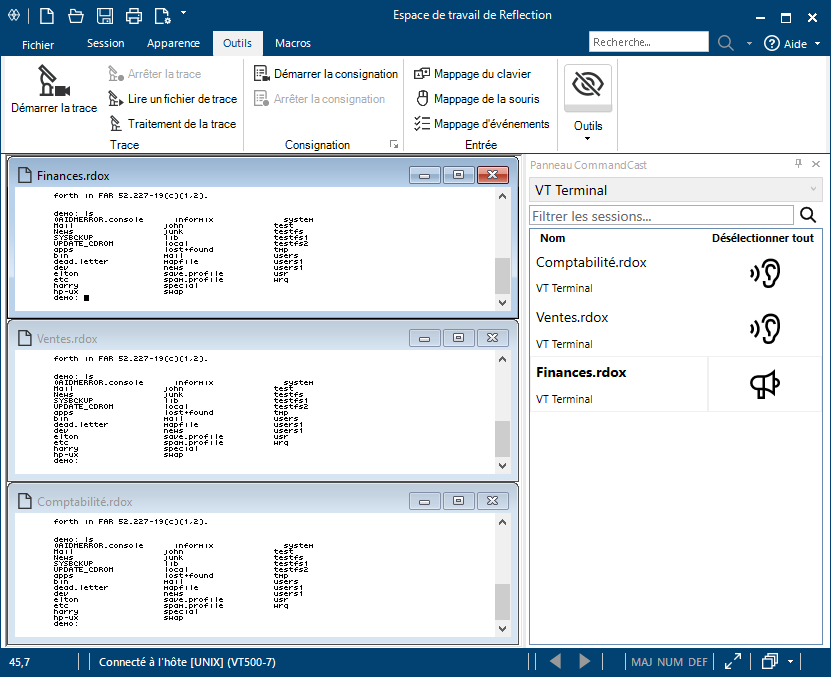Open the Macros ribbon tab
Image resolution: width=831 pixels, height=677 pixels.
pos(293,43)
